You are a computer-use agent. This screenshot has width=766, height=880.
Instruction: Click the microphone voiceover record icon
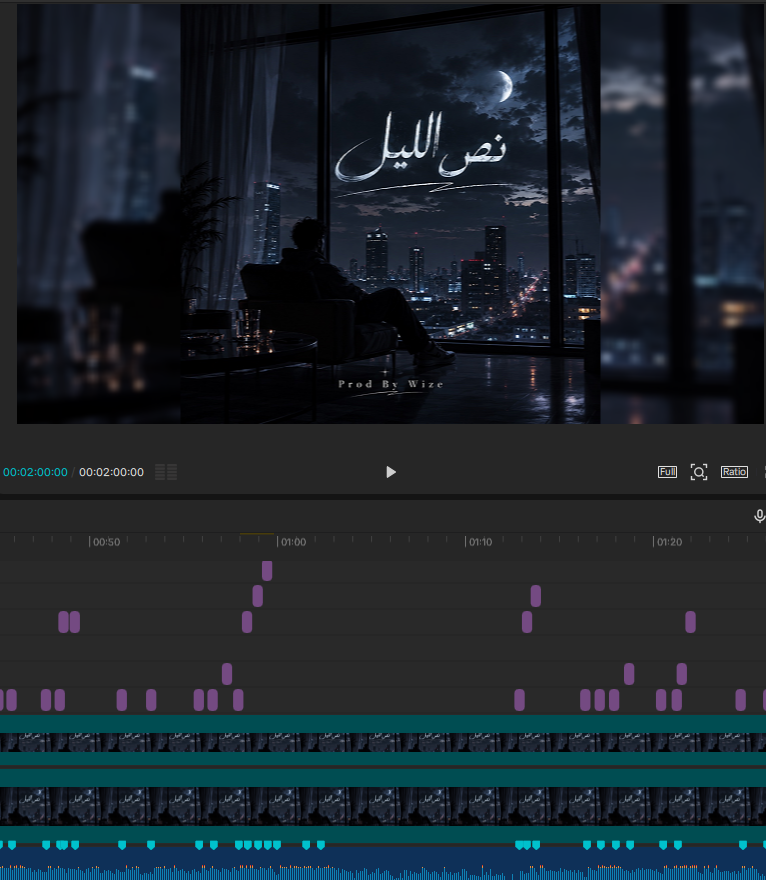pos(759,516)
